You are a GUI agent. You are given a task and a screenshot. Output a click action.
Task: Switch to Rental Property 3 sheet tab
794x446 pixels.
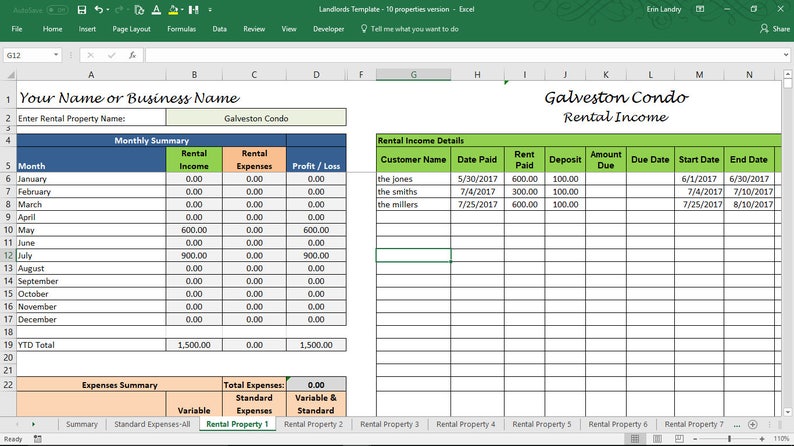coord(389,424)
